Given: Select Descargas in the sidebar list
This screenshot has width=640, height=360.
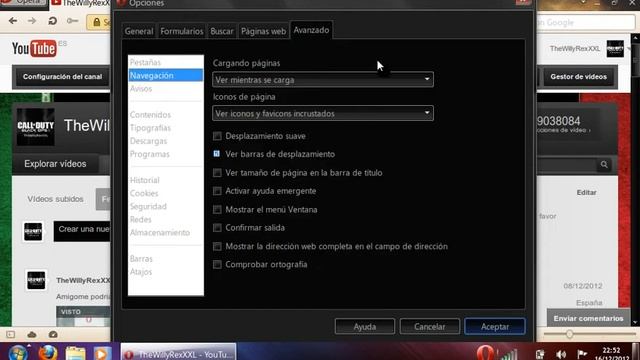Looking at the screenshot, I should [165, 141].
